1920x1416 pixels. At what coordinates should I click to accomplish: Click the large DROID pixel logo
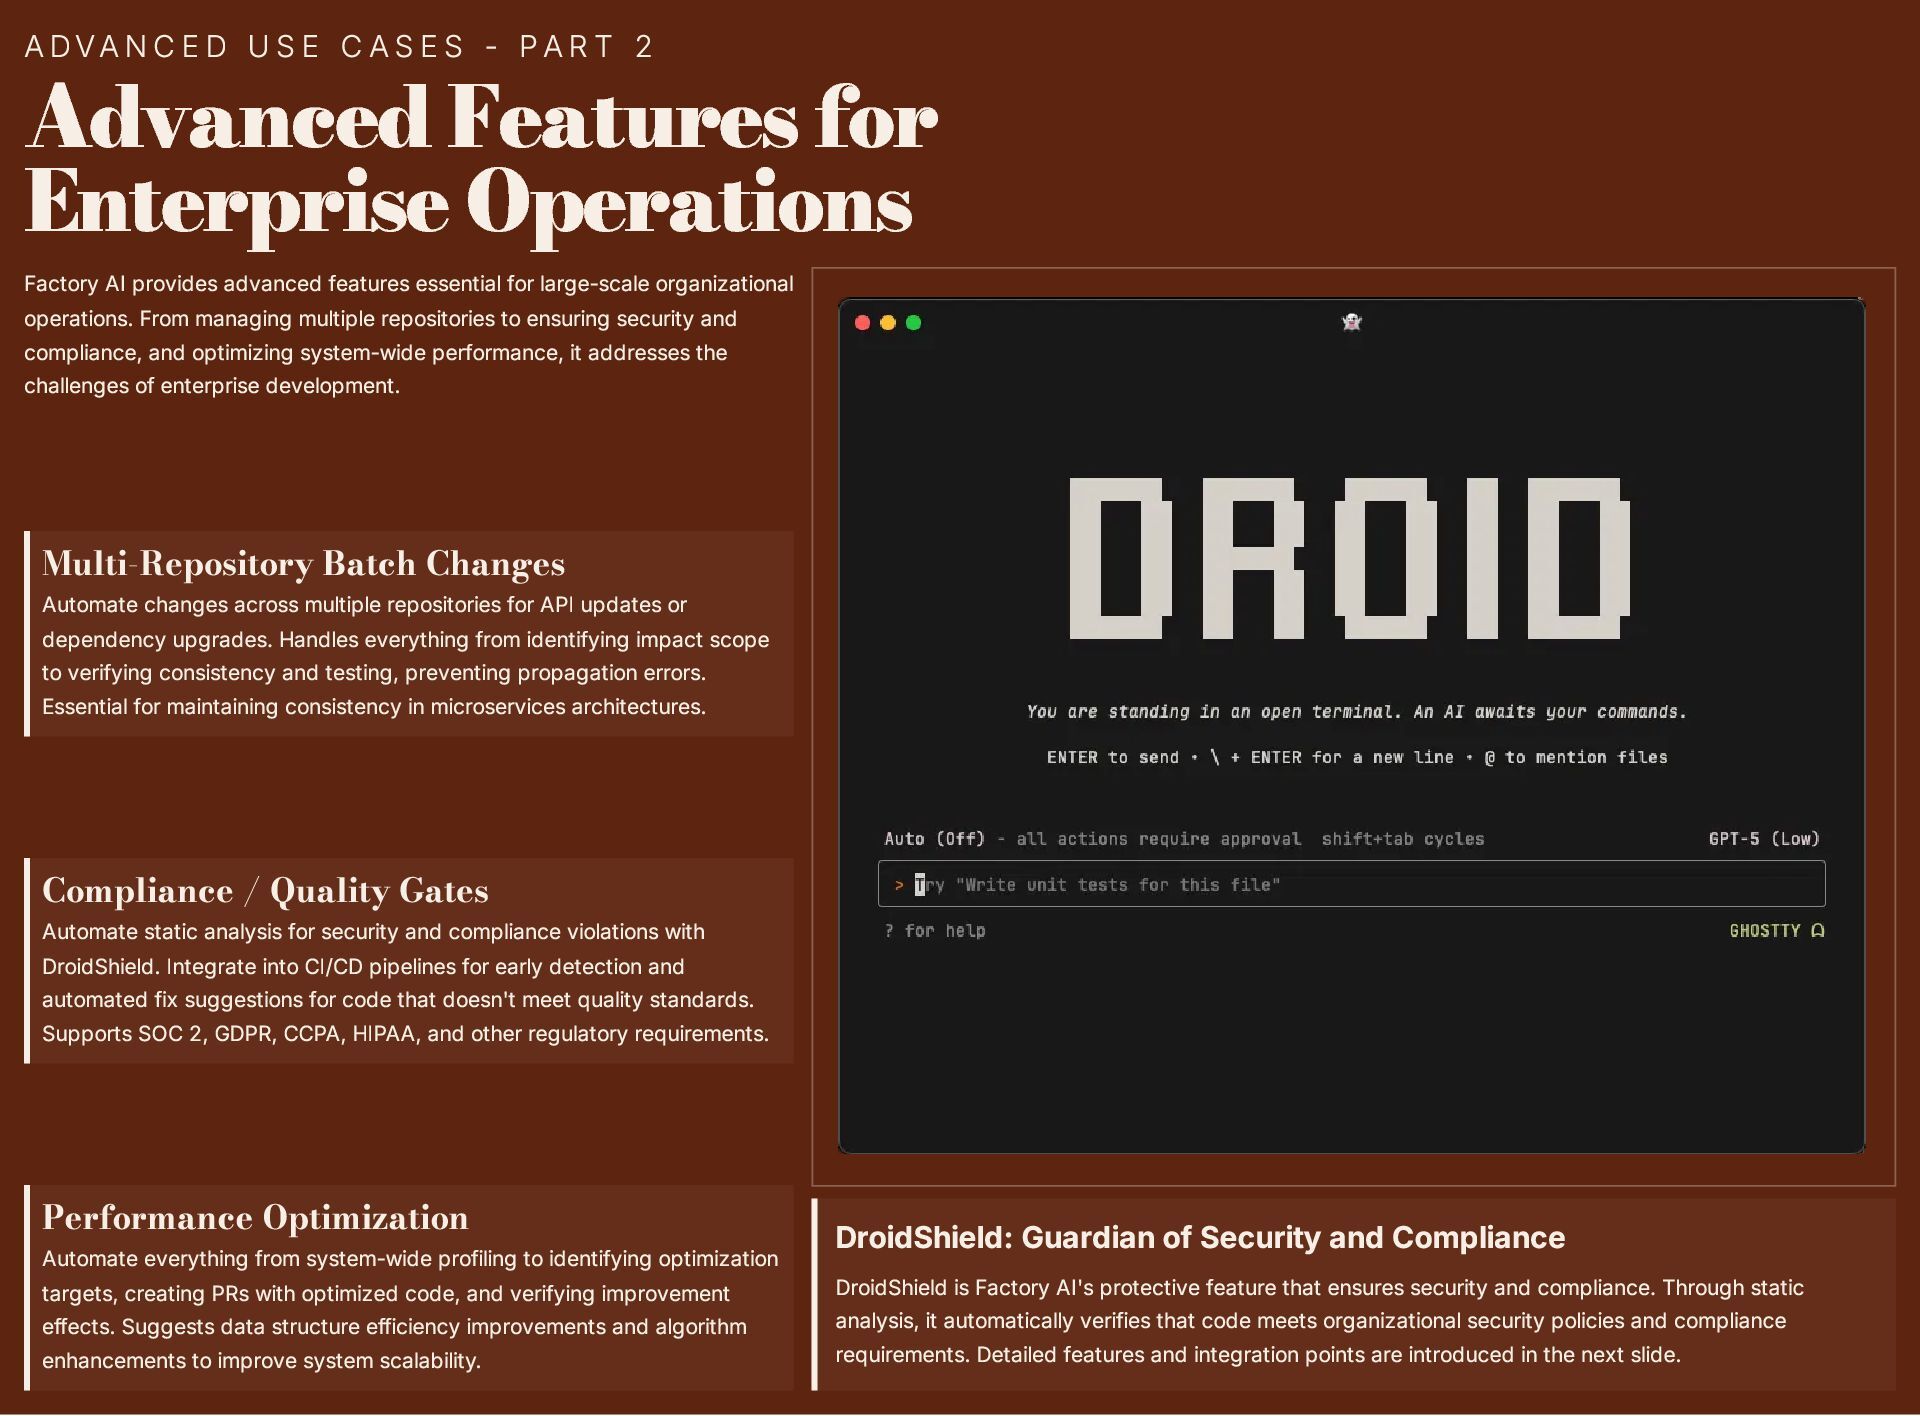(1350, 558)
